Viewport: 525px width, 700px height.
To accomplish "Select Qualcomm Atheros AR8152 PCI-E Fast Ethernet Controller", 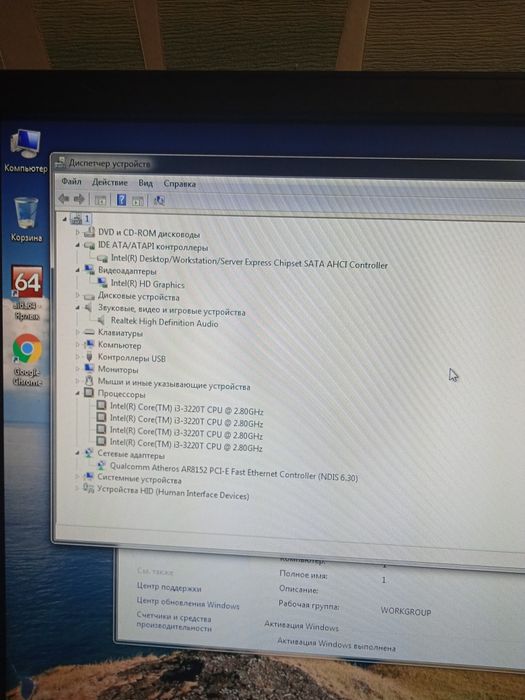I will (233, 472).
